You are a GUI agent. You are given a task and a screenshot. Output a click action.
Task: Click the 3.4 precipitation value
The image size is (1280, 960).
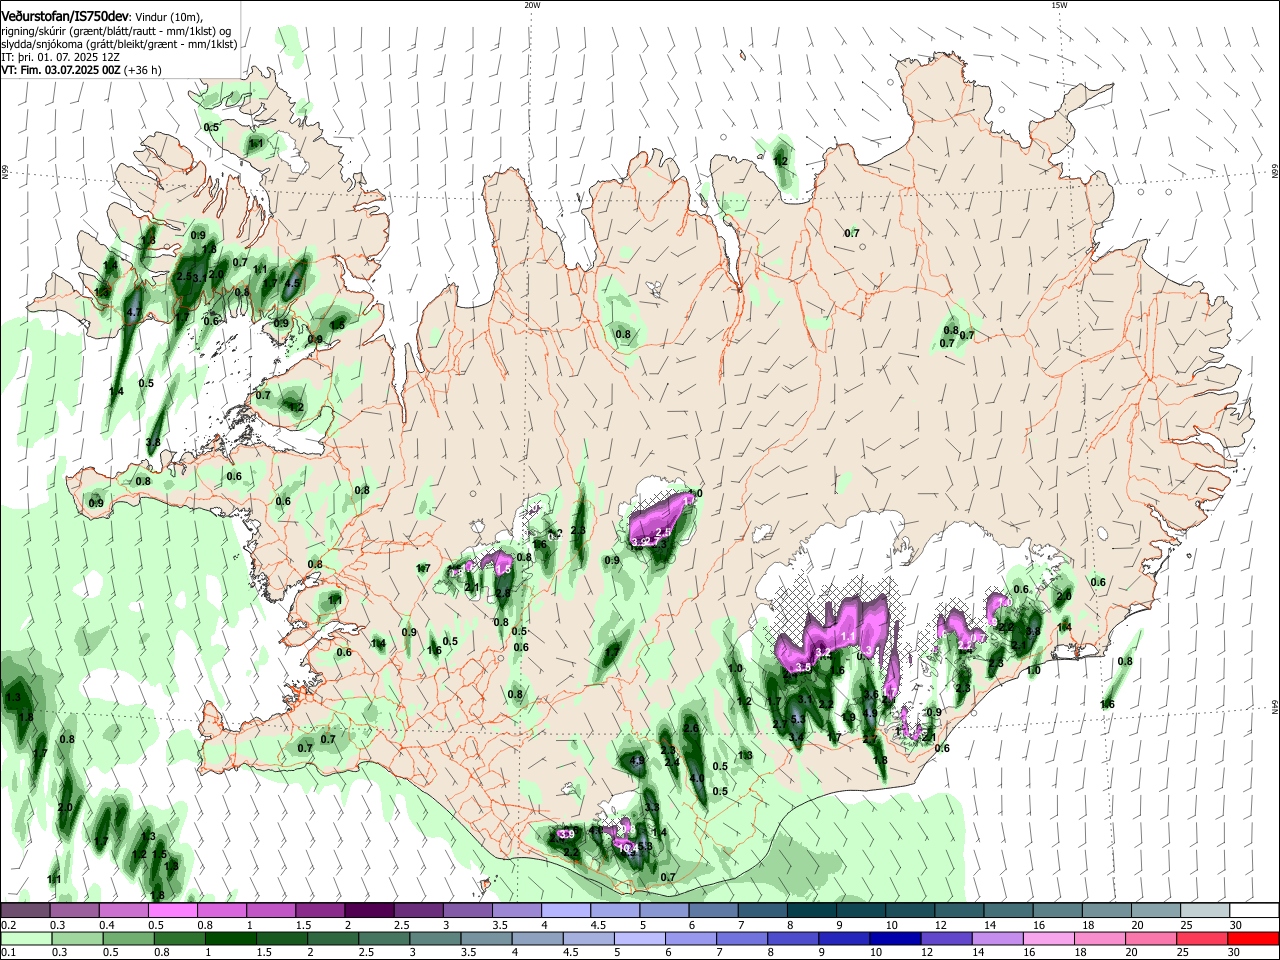[796, 738]
